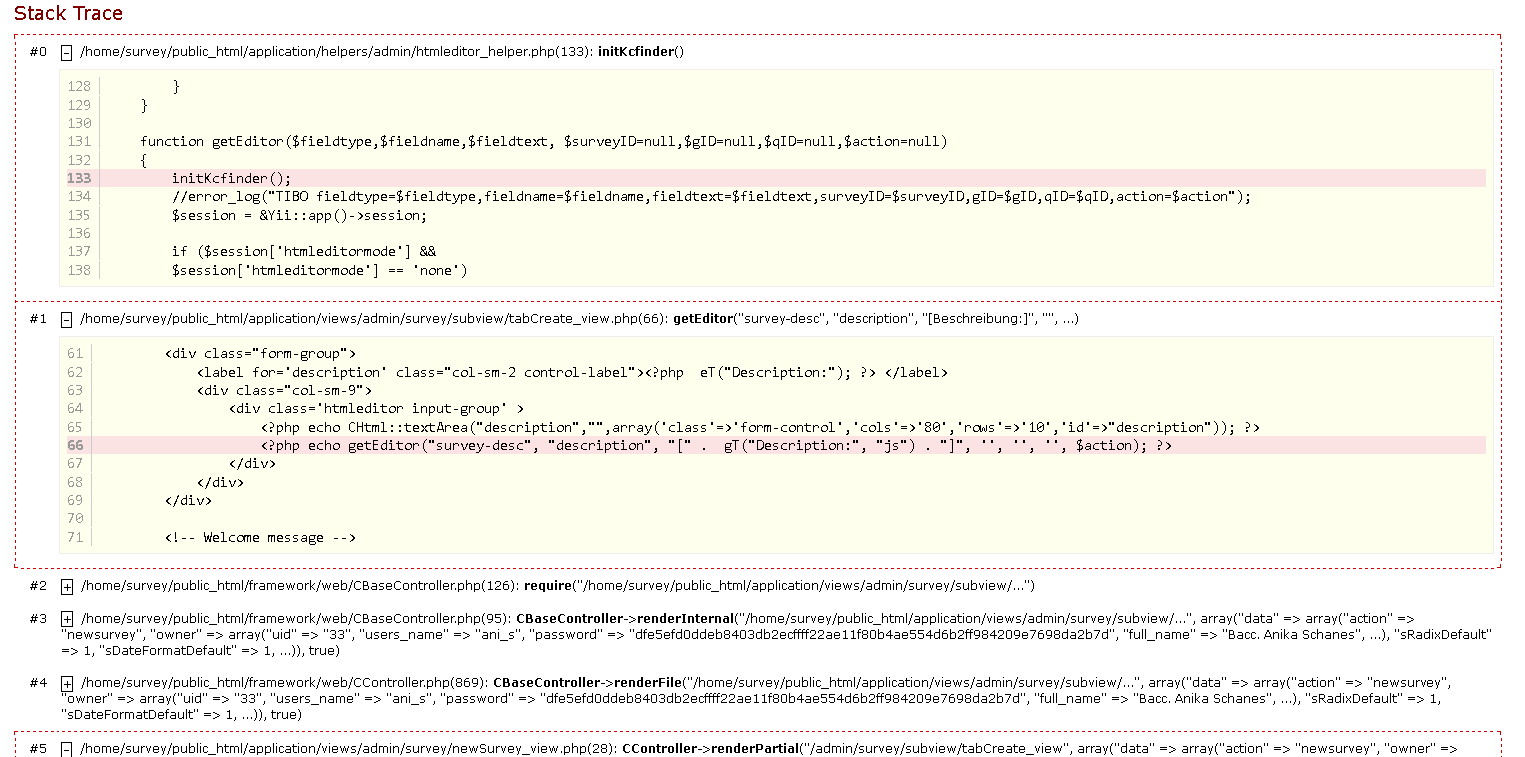The width and height of the screenshot is (1525, 757).
Task: Click highlighted line 133 initKcfinder() call
Action: coord(231,179)
